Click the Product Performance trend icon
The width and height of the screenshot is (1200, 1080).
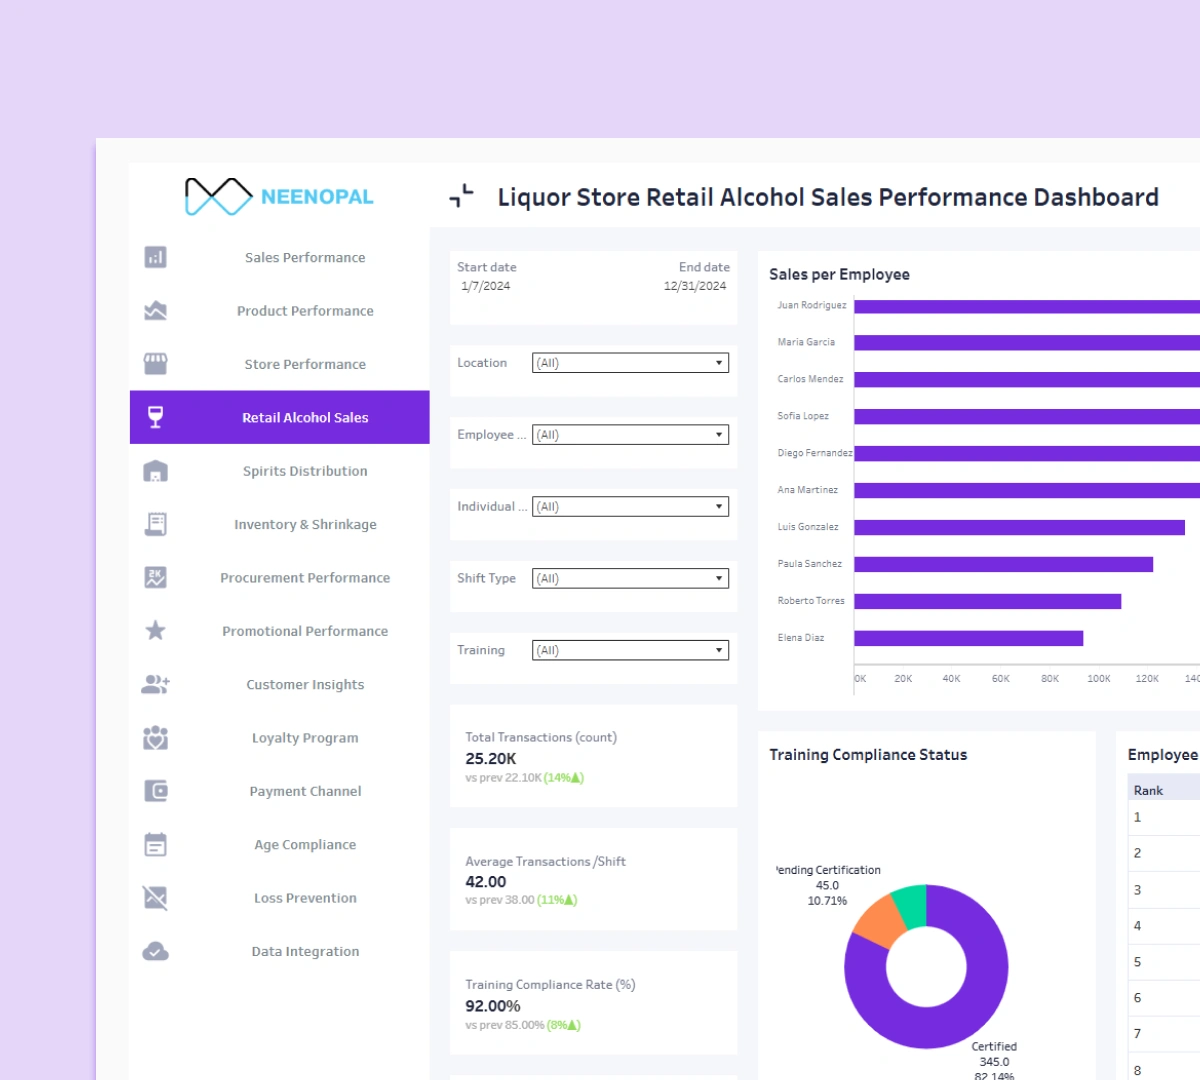click(x=155, y=310)
